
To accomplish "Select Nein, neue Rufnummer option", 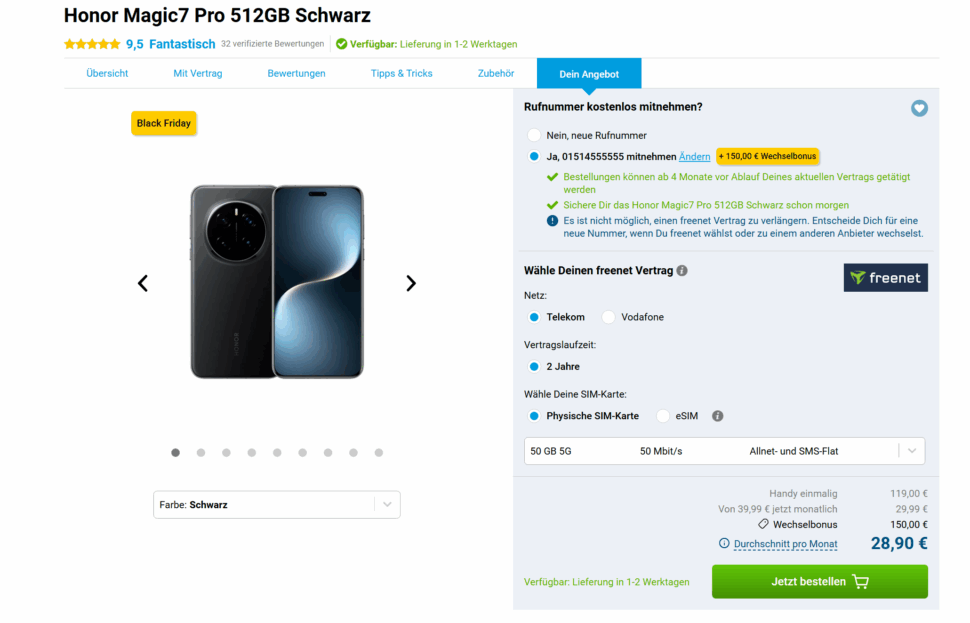I will (532, 134).
